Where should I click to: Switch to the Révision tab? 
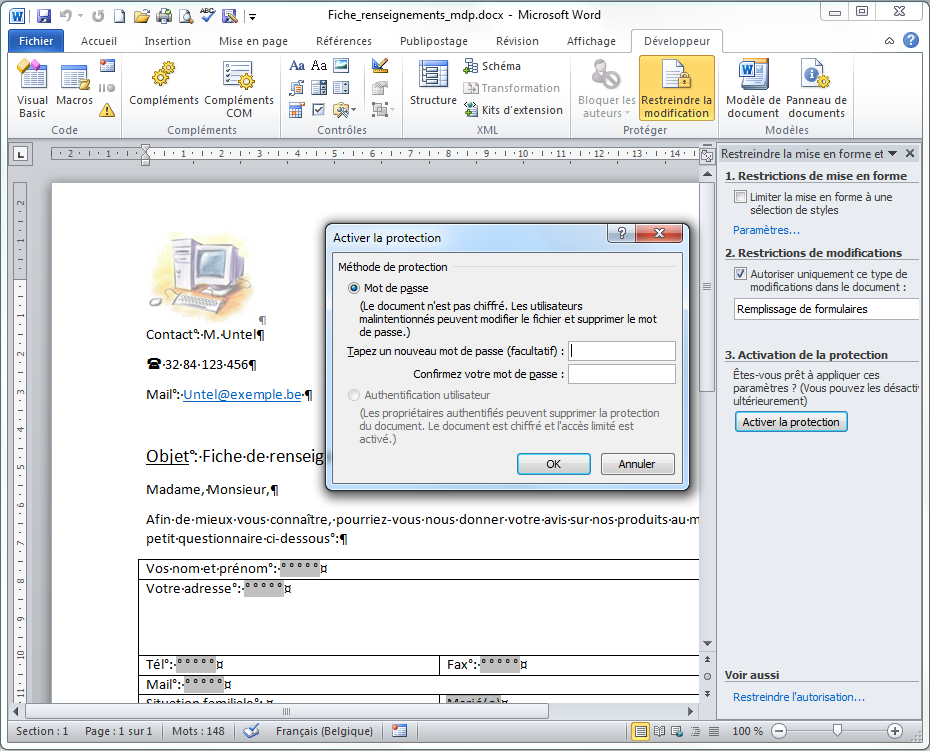coord(517,41)
